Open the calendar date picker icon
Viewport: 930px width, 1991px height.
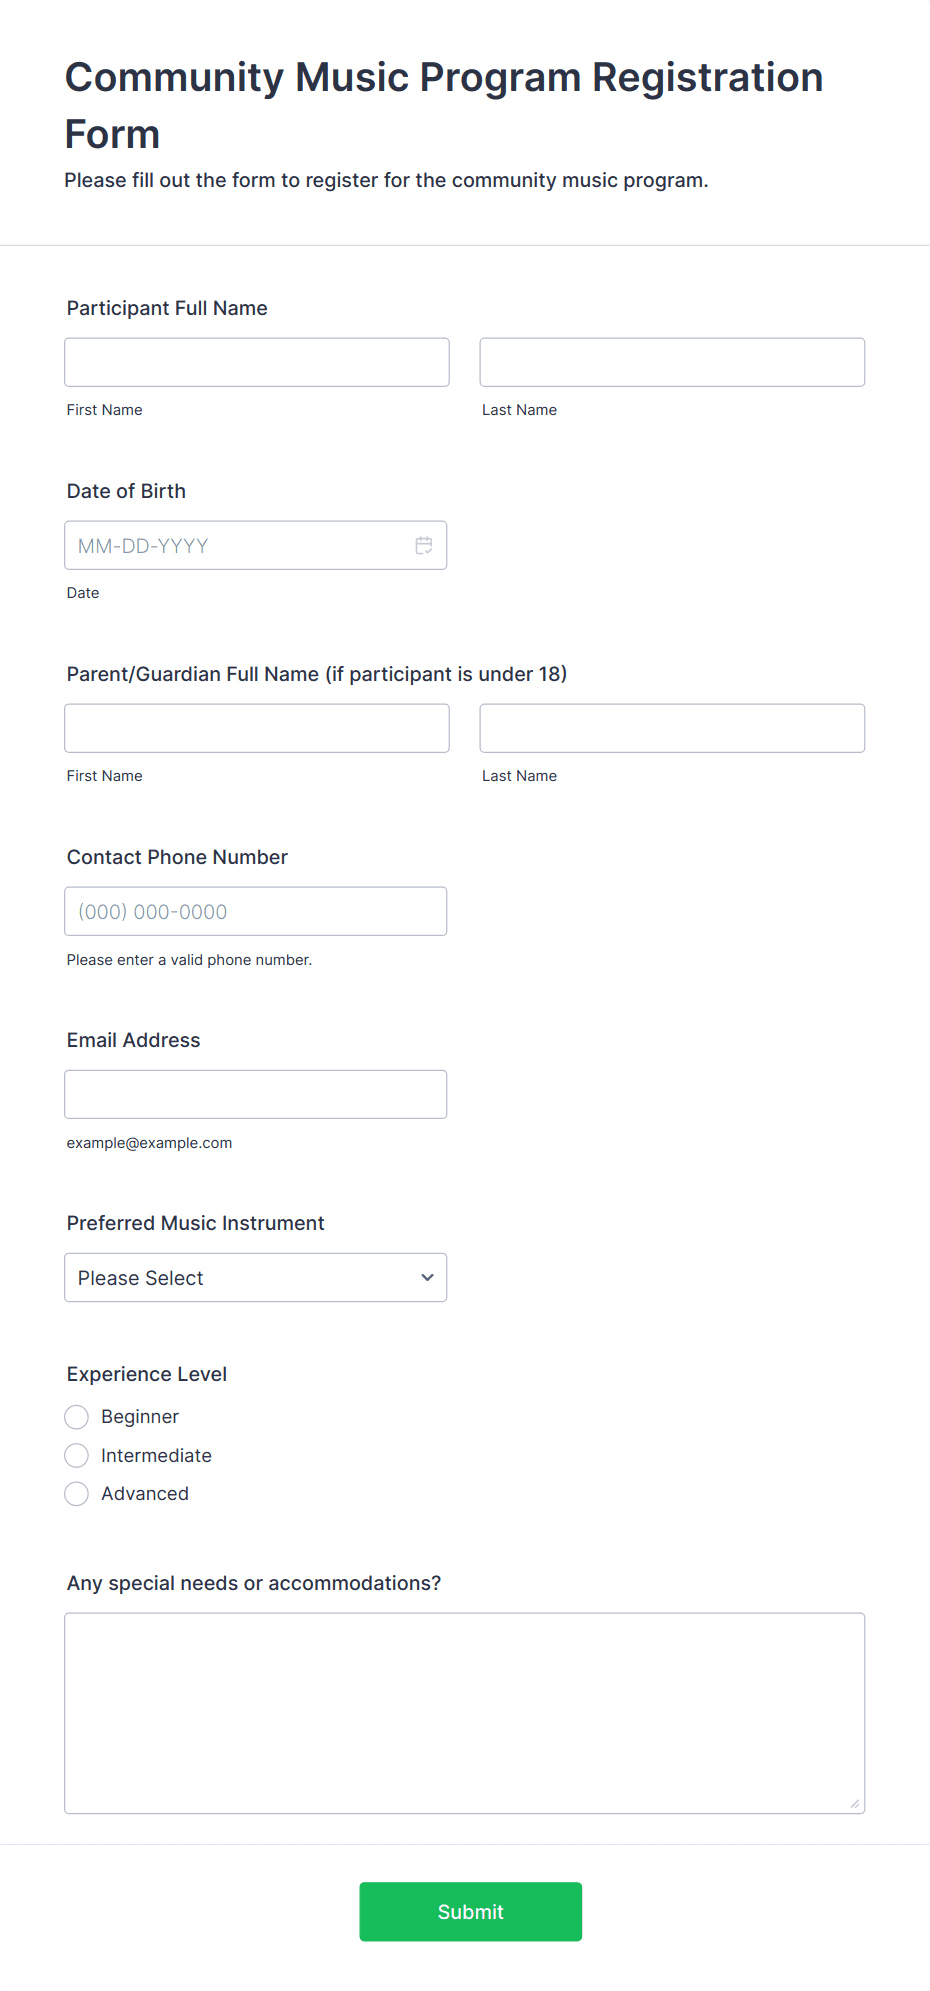coord(424,545)
